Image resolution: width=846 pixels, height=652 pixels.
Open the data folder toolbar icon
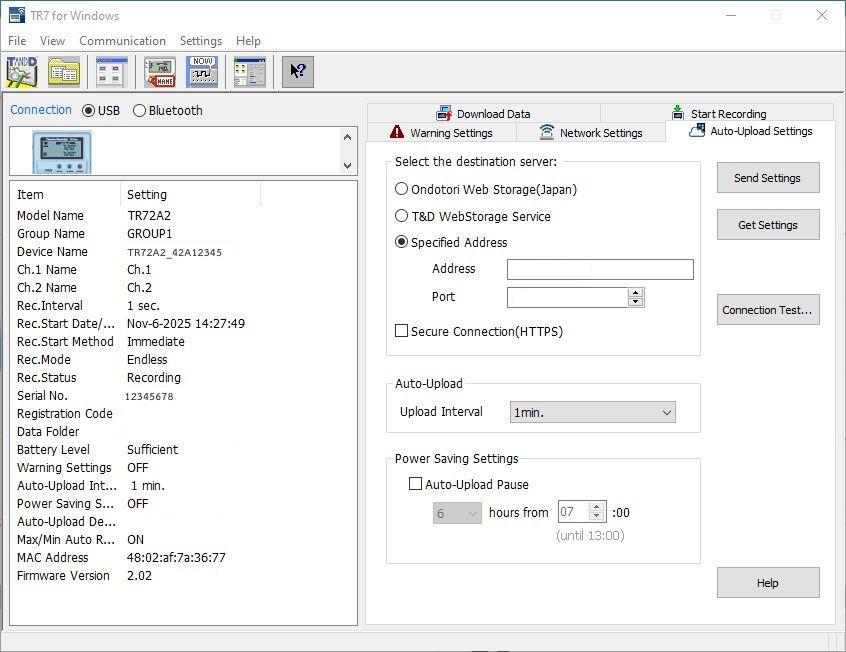(62, 71)
